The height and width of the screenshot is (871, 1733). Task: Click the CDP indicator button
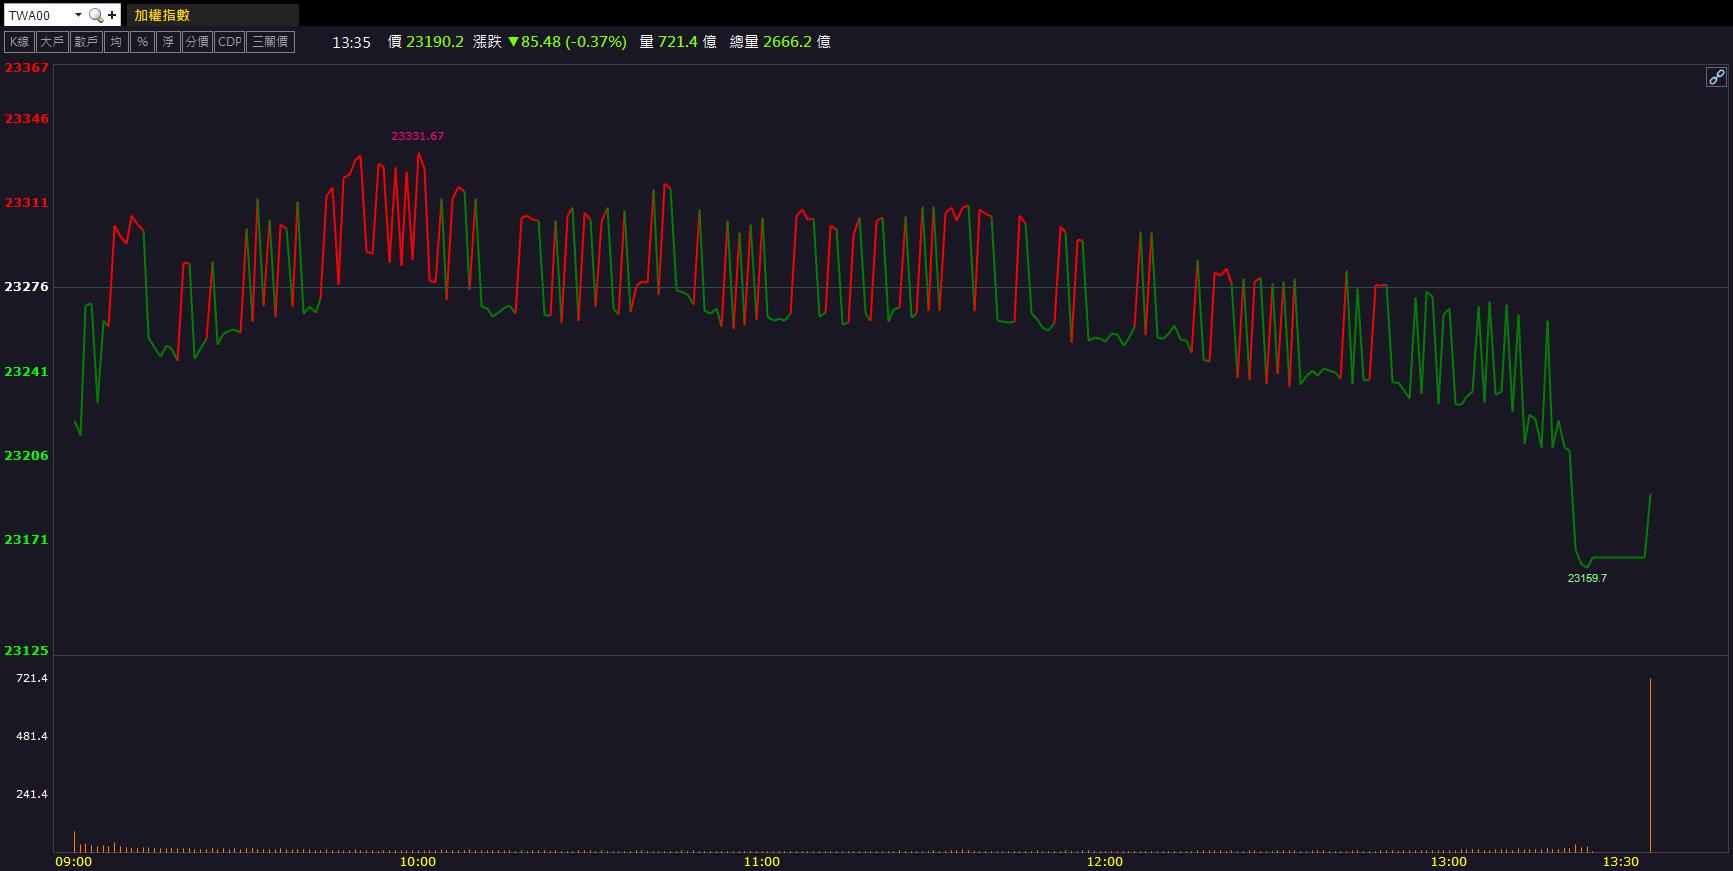pos(230,42)
